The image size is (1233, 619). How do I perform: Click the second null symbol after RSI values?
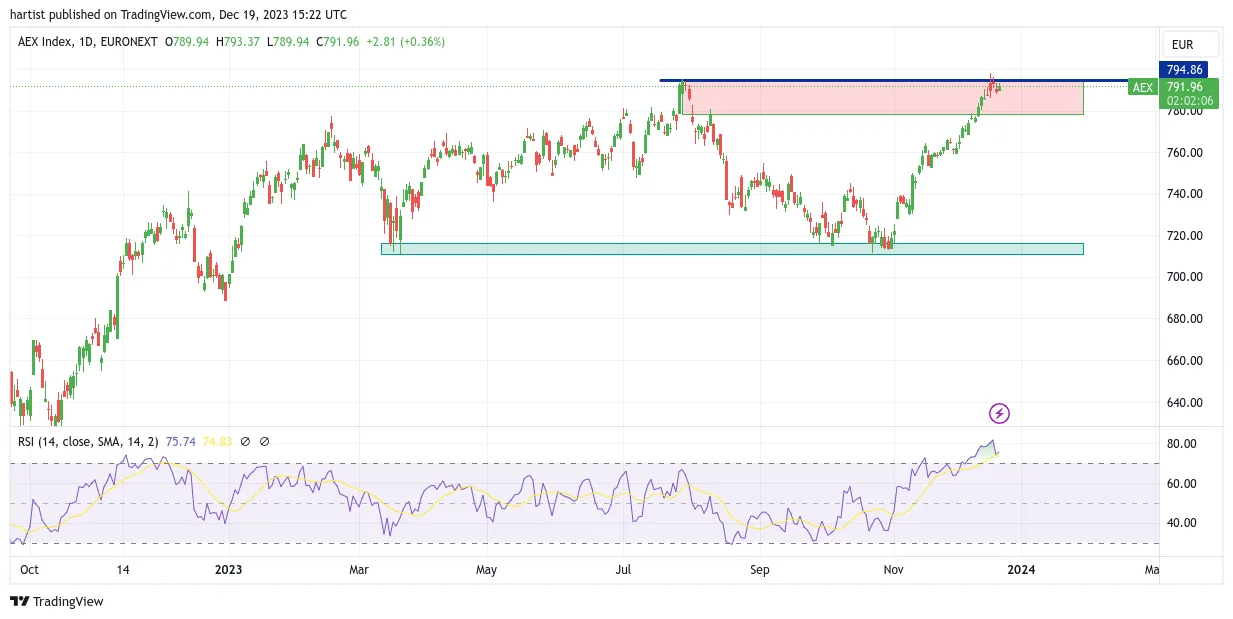[264, 441]
